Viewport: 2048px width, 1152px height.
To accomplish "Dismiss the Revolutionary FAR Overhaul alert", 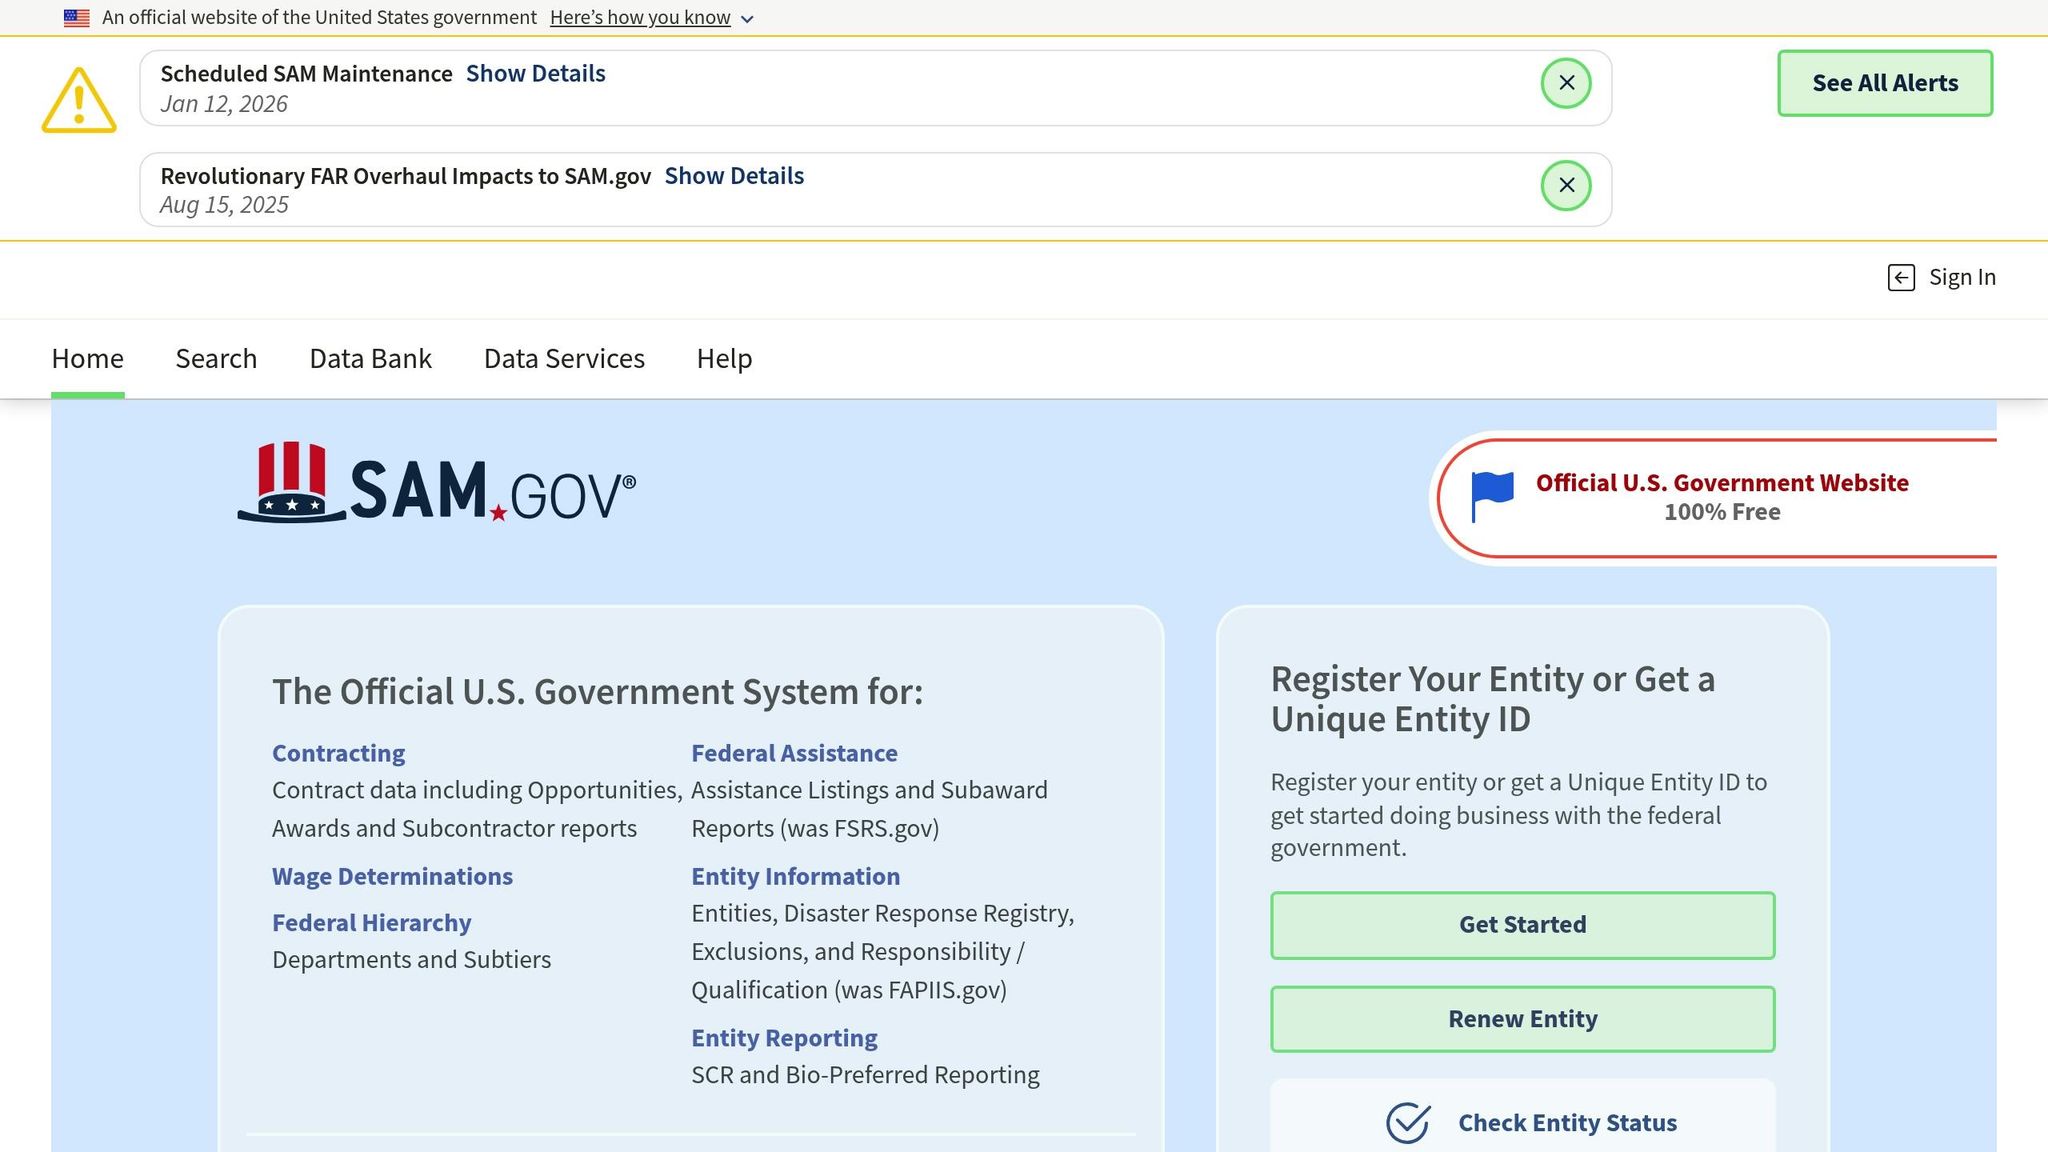I will pyautogui.click(x=1566, y=185).
